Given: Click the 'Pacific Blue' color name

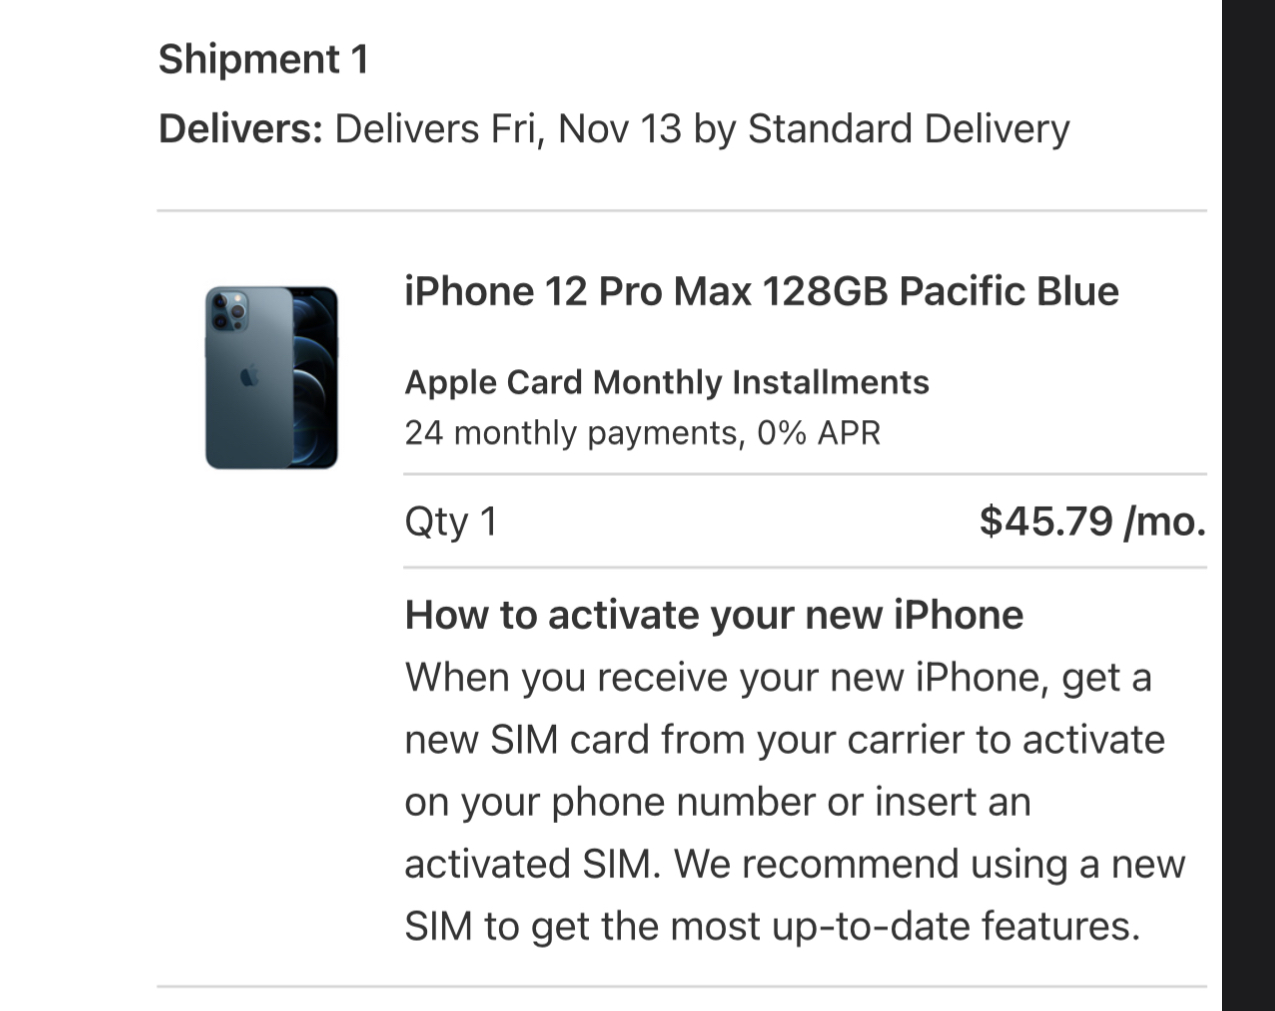Looking at the screenshot, I should tap(1009, 292).
